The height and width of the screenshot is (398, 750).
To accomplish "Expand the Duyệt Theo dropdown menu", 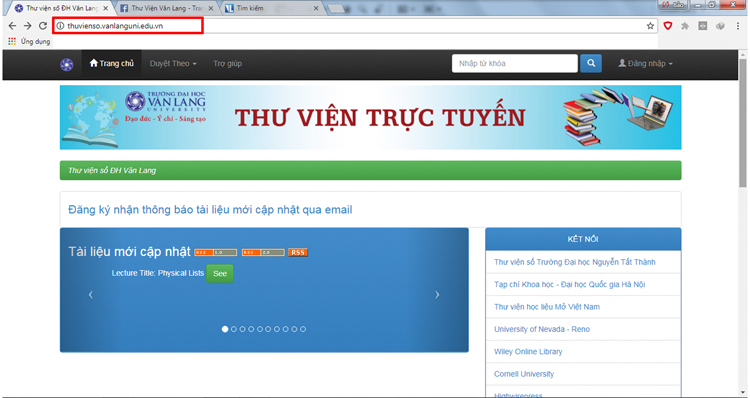I will tap(173, 64).
